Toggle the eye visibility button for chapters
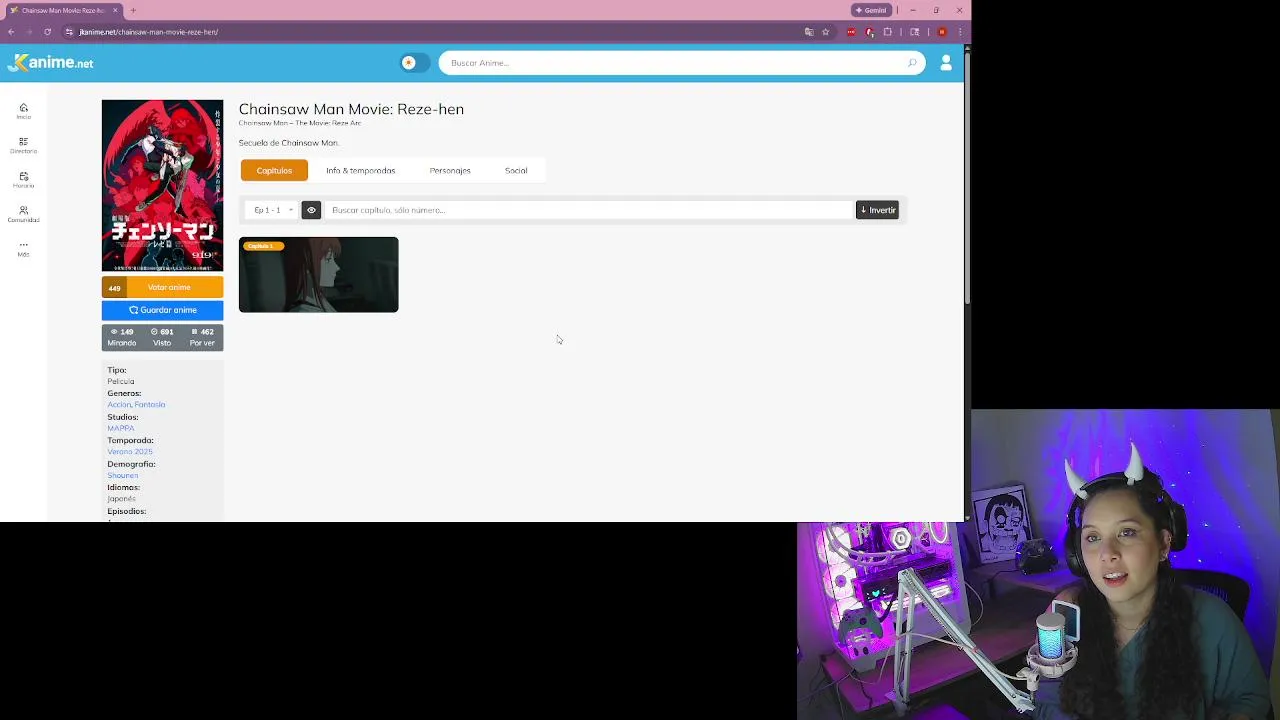The image size is (1280, 720). click(311, 210)
